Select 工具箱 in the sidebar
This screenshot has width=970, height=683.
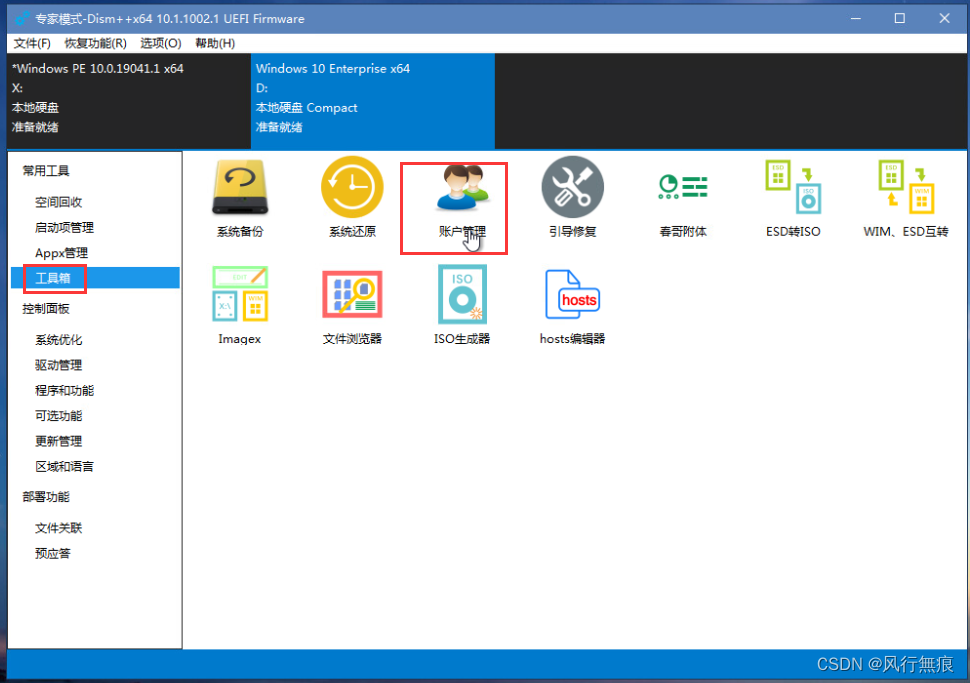tap(95, 278)
